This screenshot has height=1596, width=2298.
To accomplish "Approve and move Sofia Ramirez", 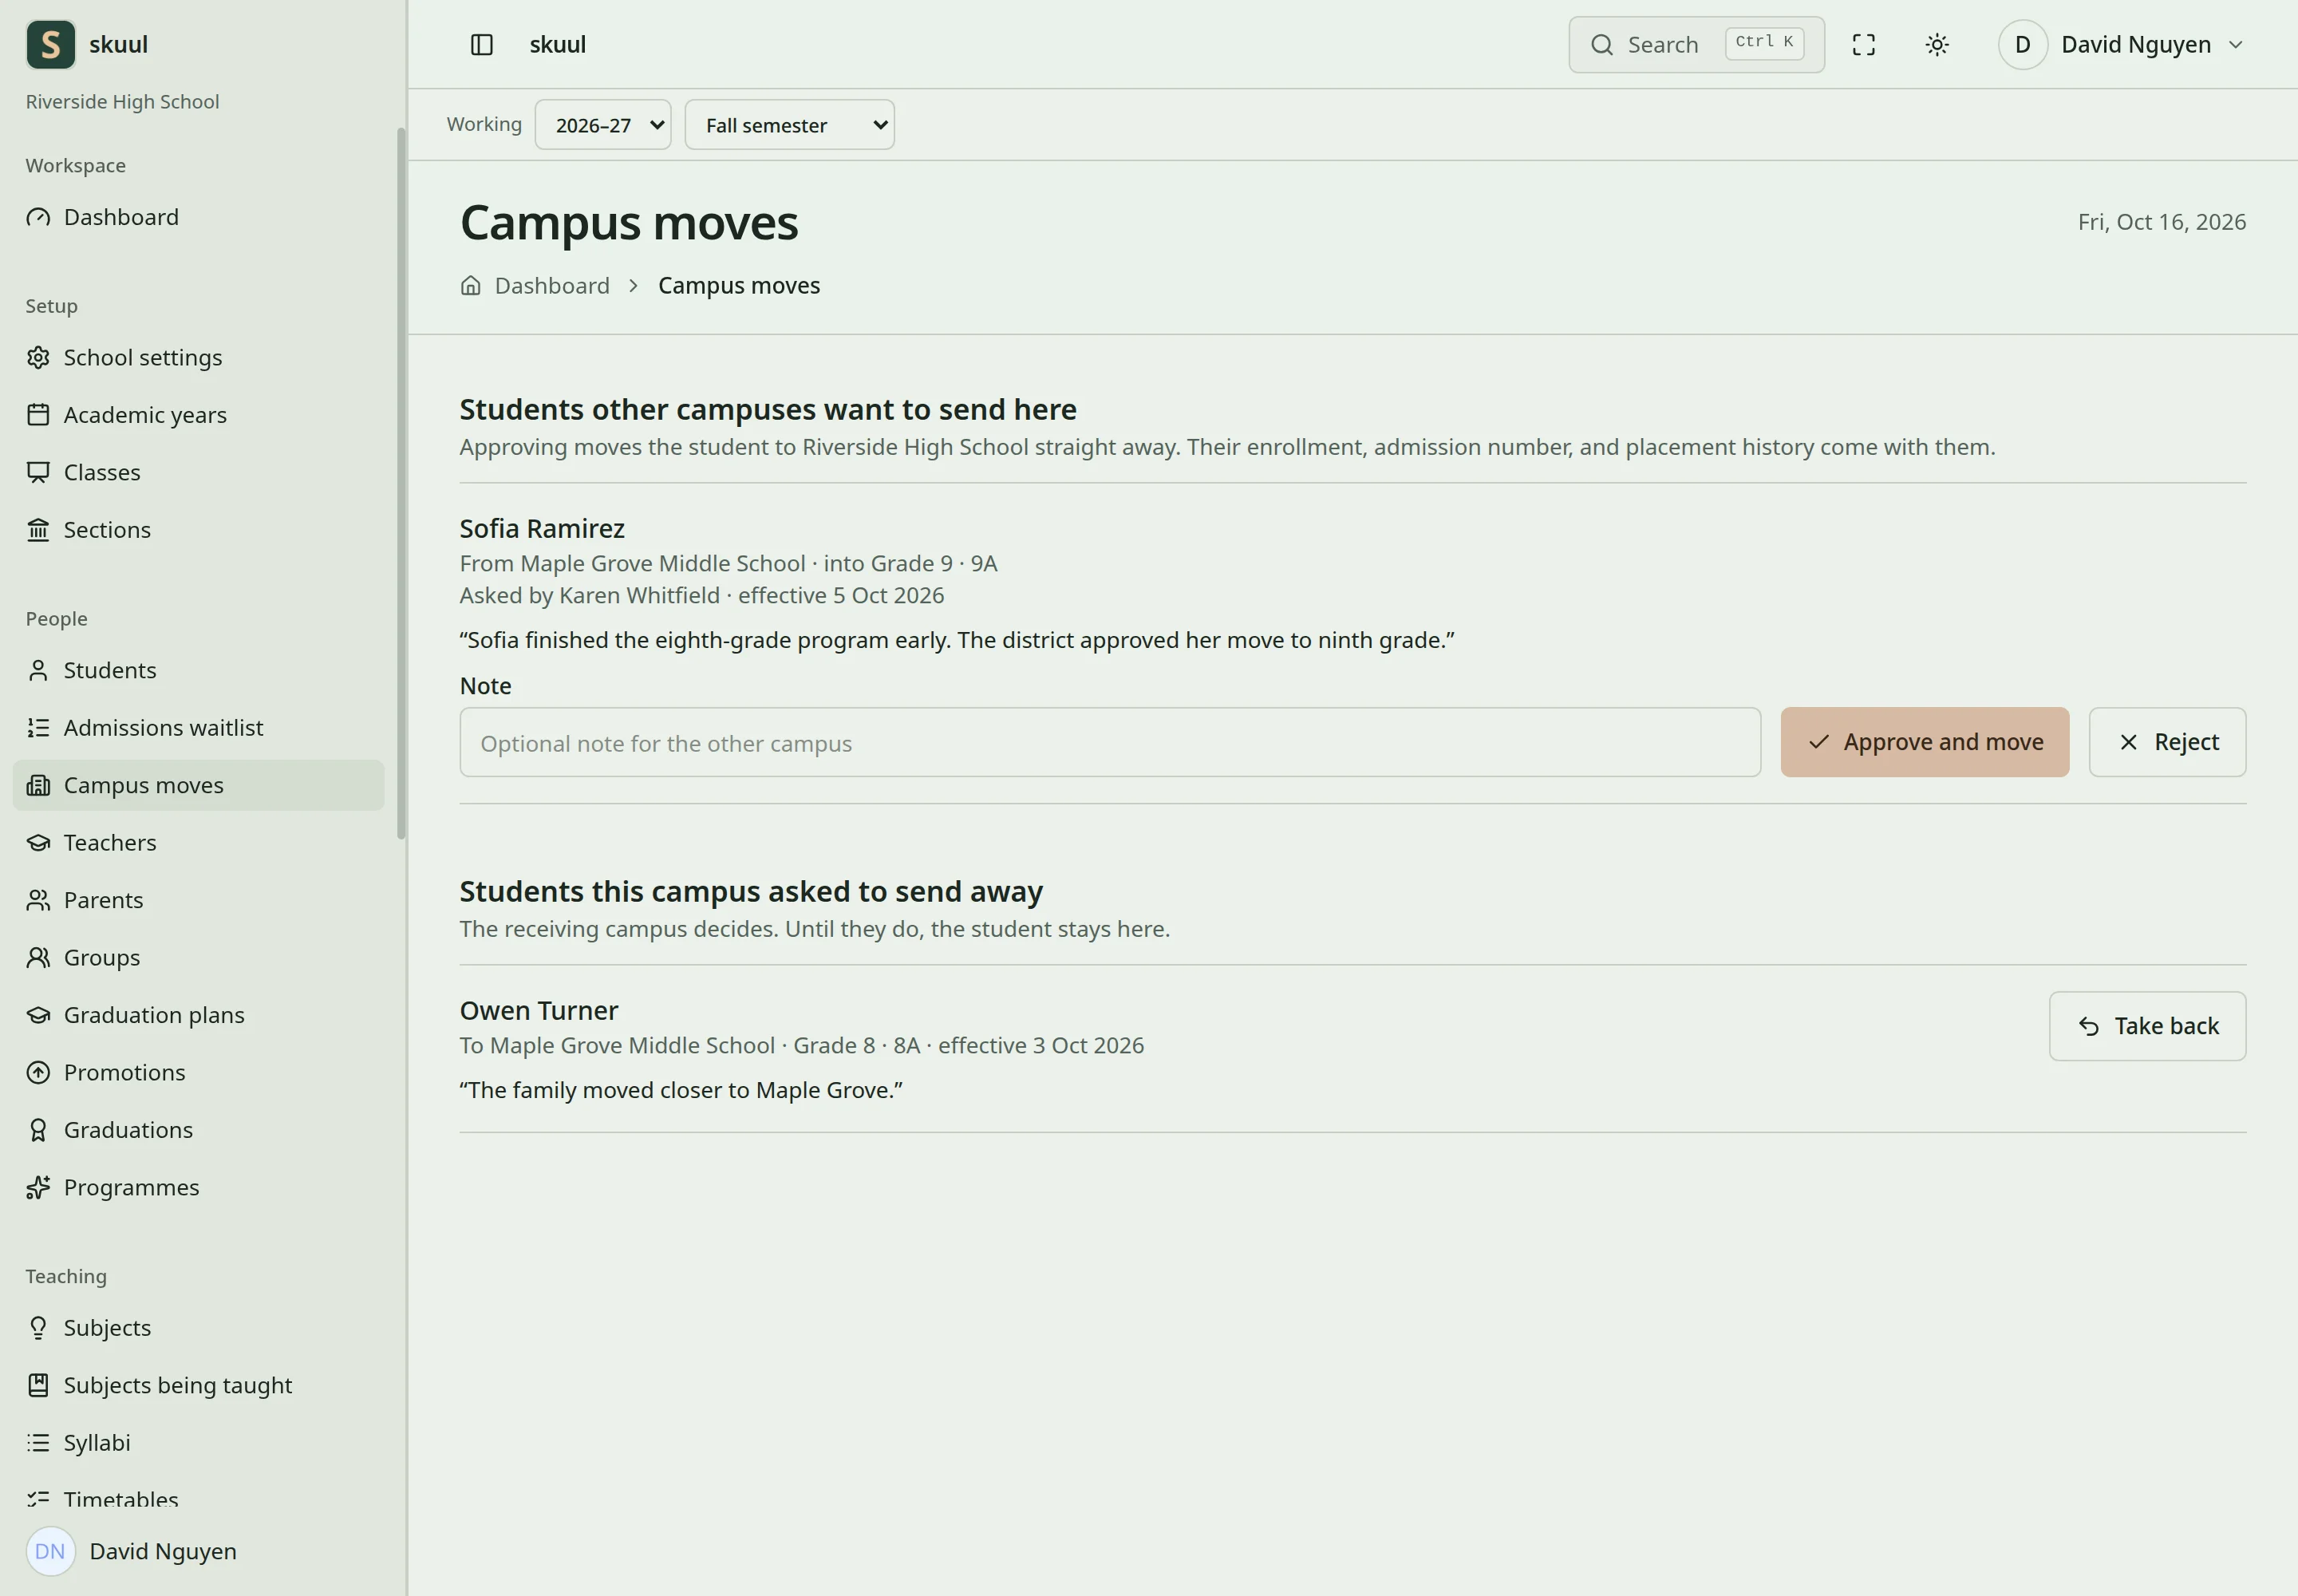I will 1924,742.
